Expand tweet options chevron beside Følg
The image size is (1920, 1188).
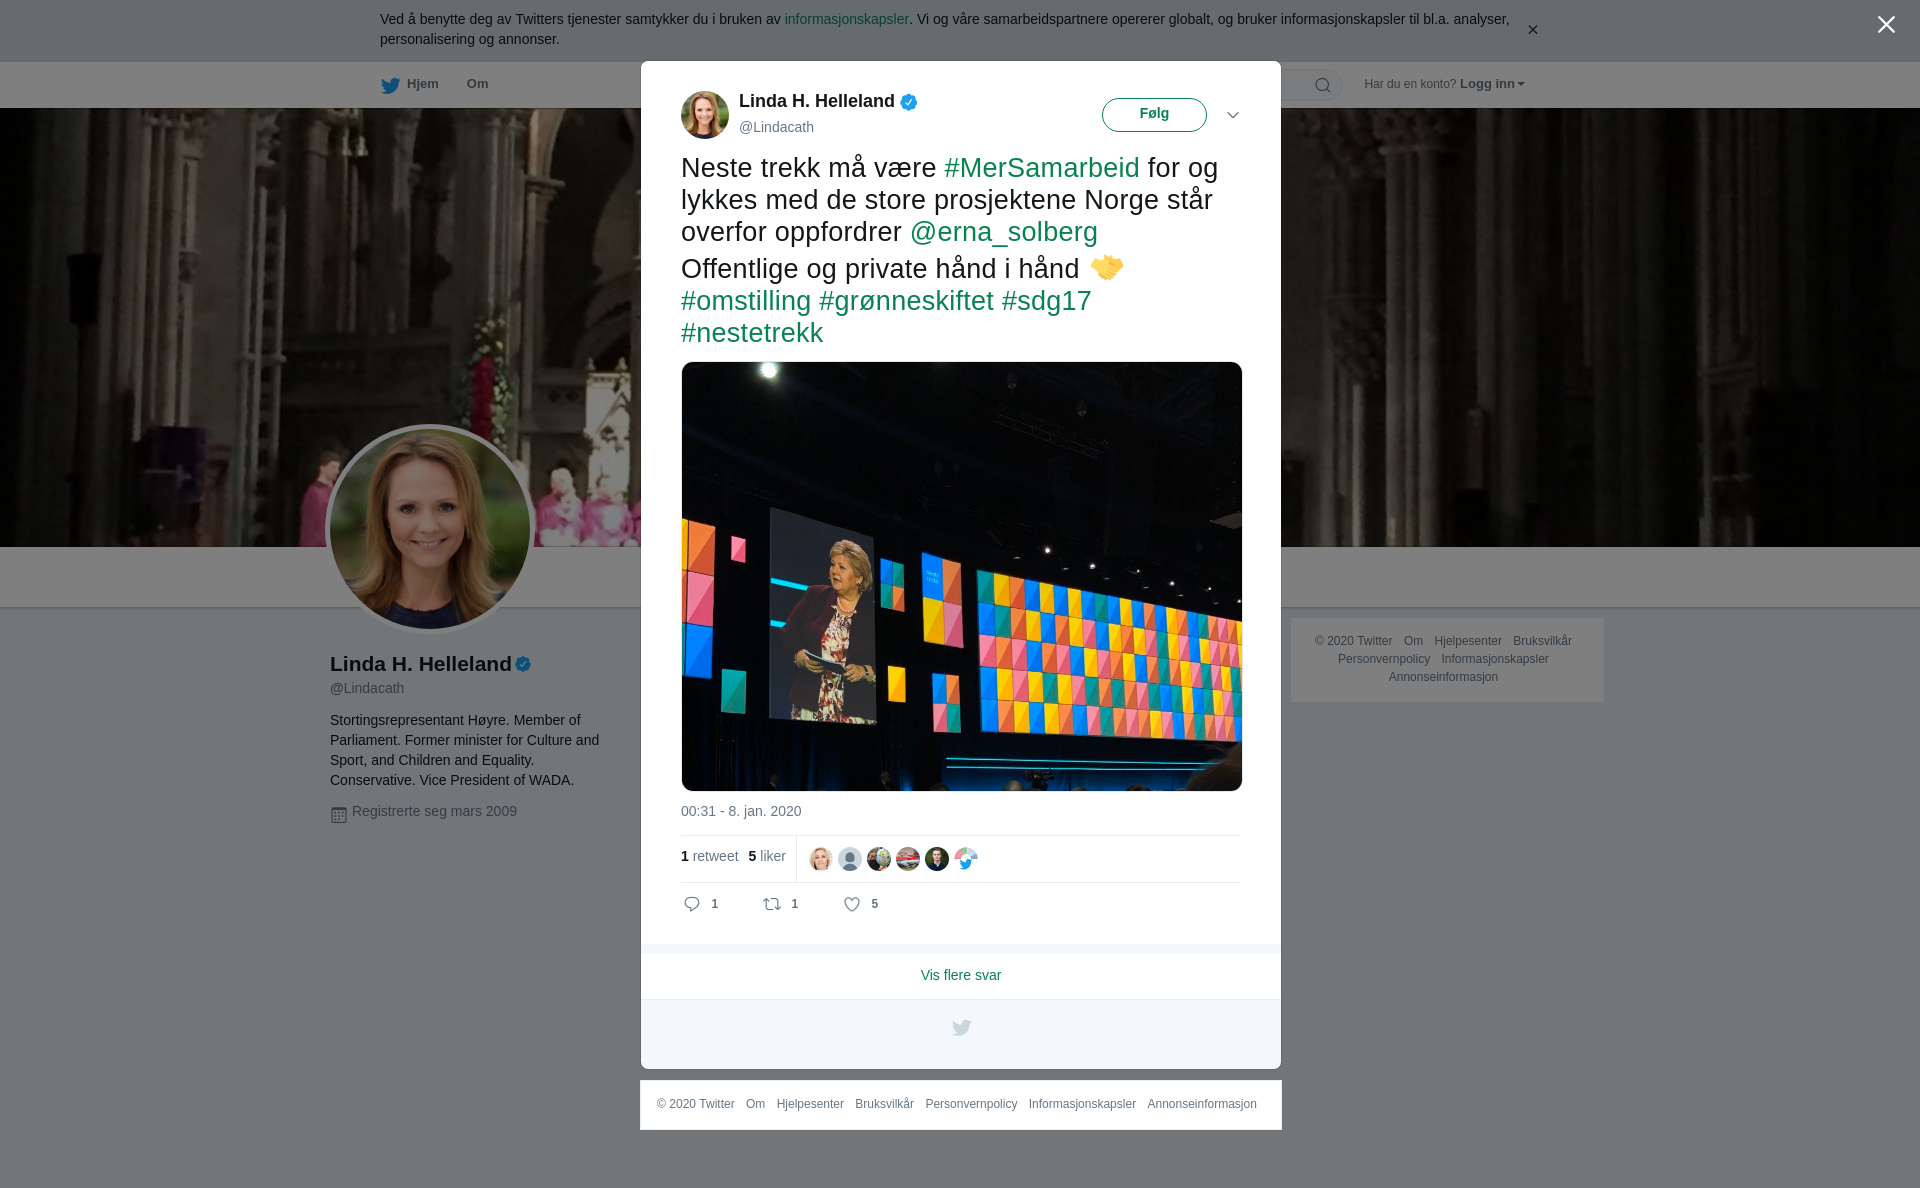point(1233,115)
